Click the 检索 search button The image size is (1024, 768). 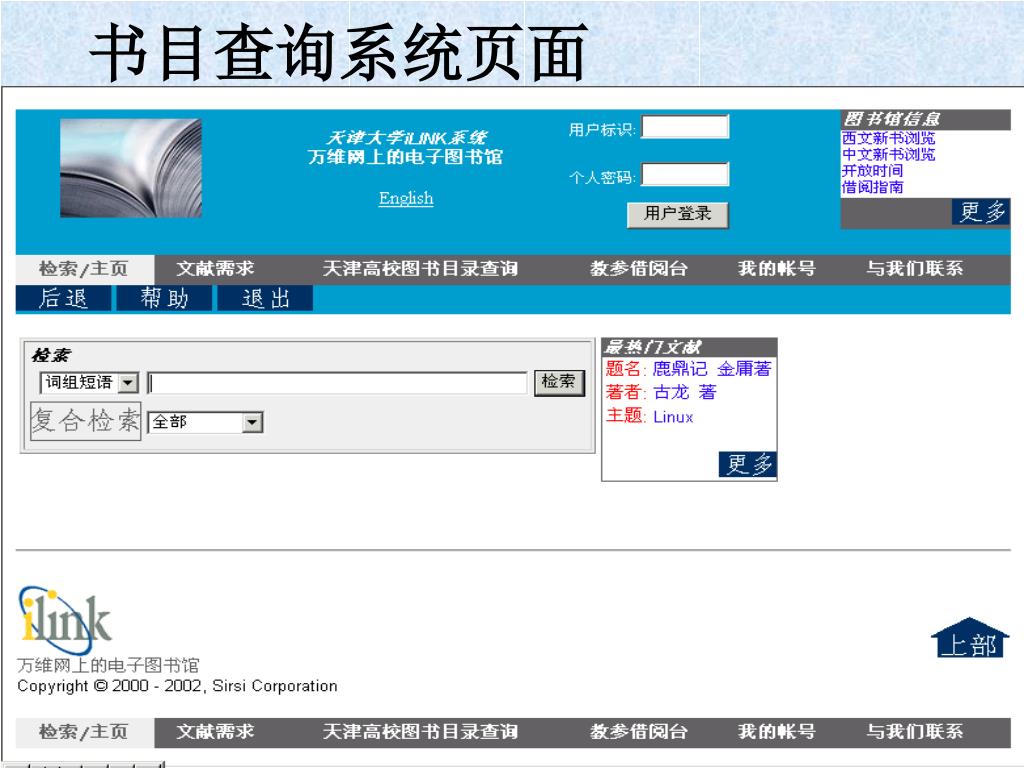[559, 382]
